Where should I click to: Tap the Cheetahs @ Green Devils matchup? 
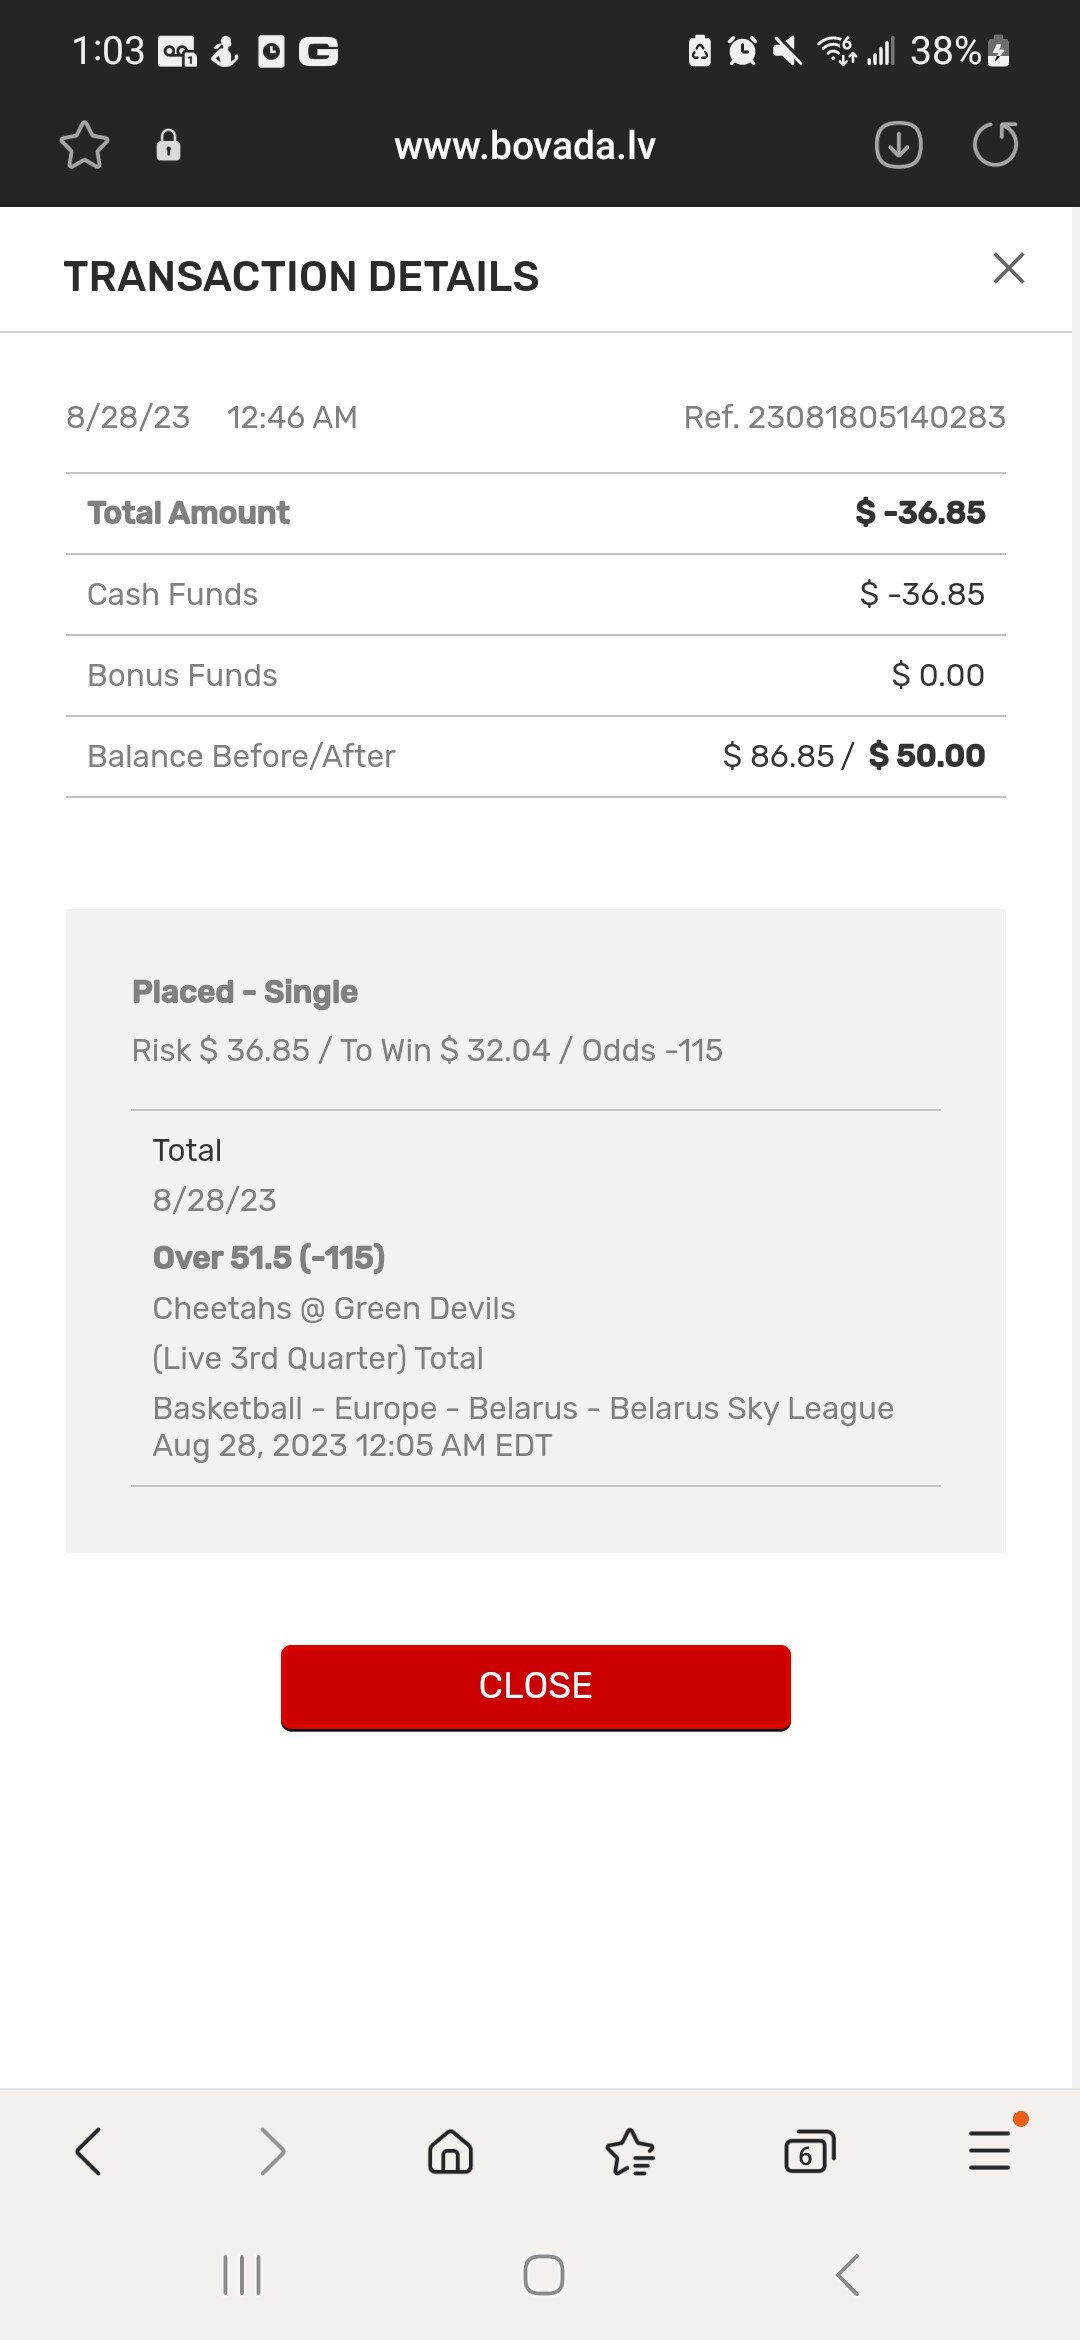(334, 1308)
